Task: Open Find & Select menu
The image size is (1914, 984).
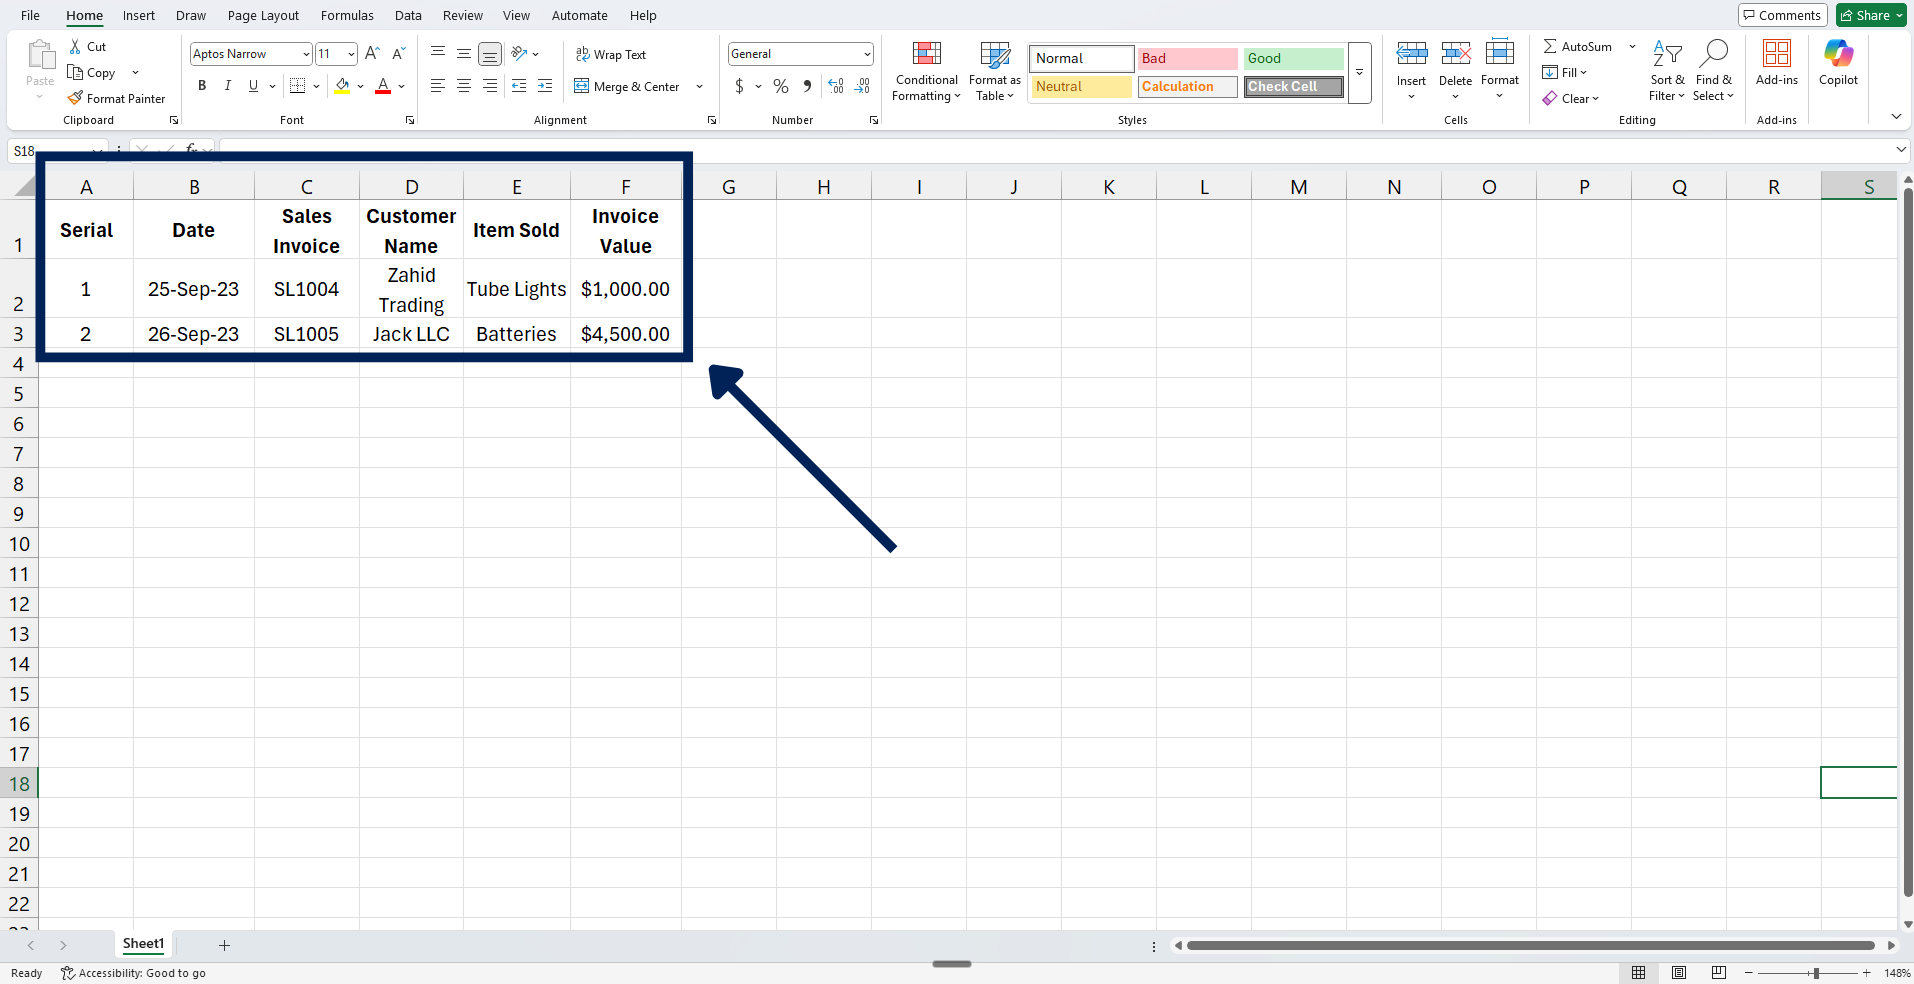Action: pos(1713,71)
